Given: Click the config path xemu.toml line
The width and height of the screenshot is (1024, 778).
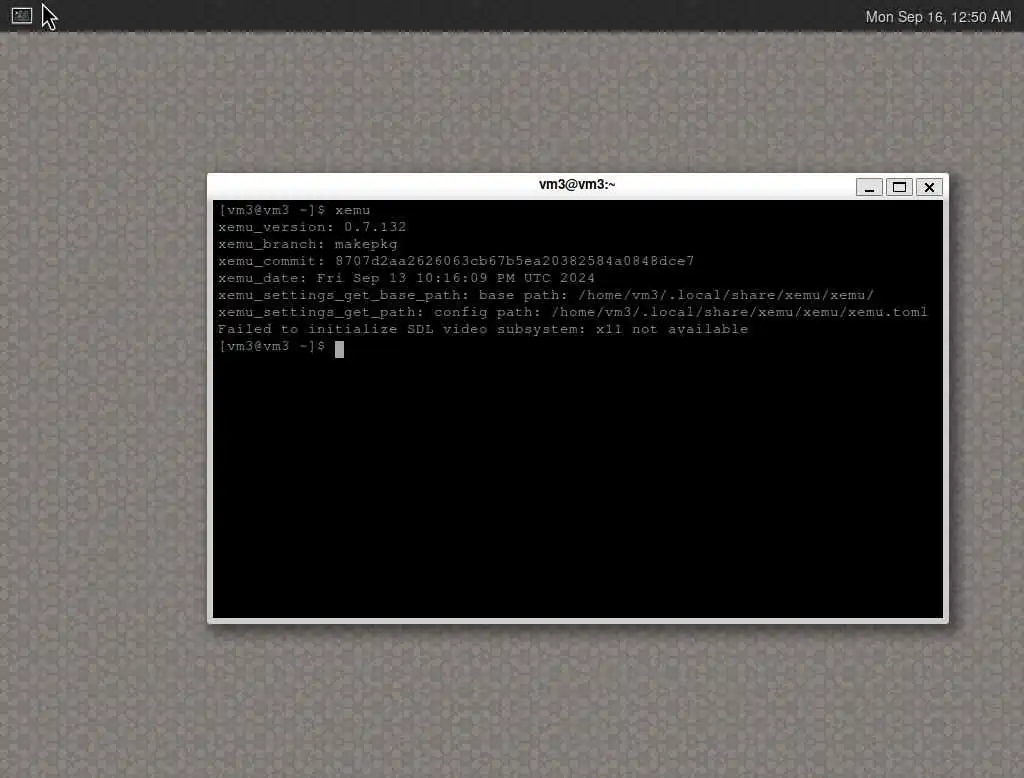Looking at the screenshot, I should 573,312.
